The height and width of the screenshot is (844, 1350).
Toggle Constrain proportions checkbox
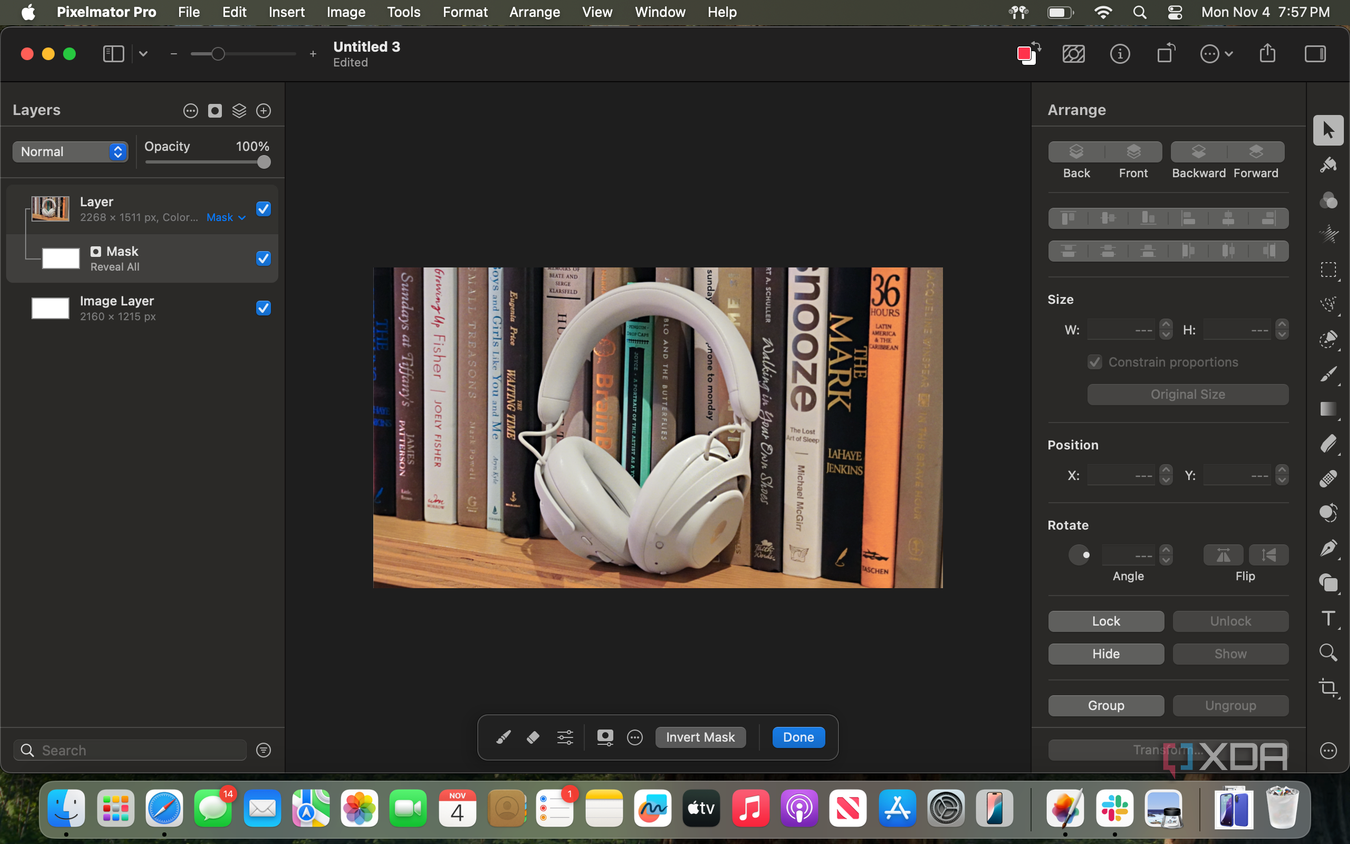[x=1095, y=362]
